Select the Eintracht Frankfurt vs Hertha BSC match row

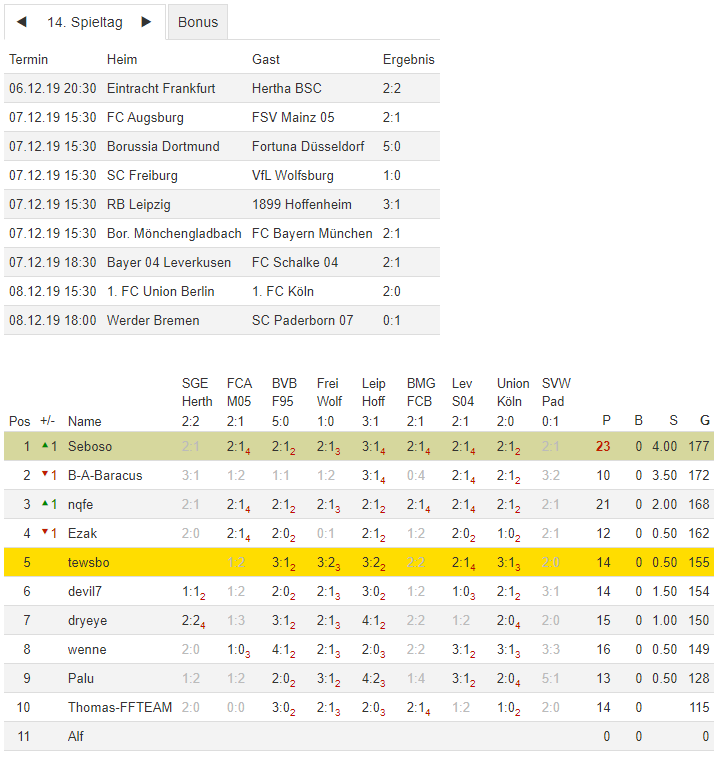click(x=222, y=88)
